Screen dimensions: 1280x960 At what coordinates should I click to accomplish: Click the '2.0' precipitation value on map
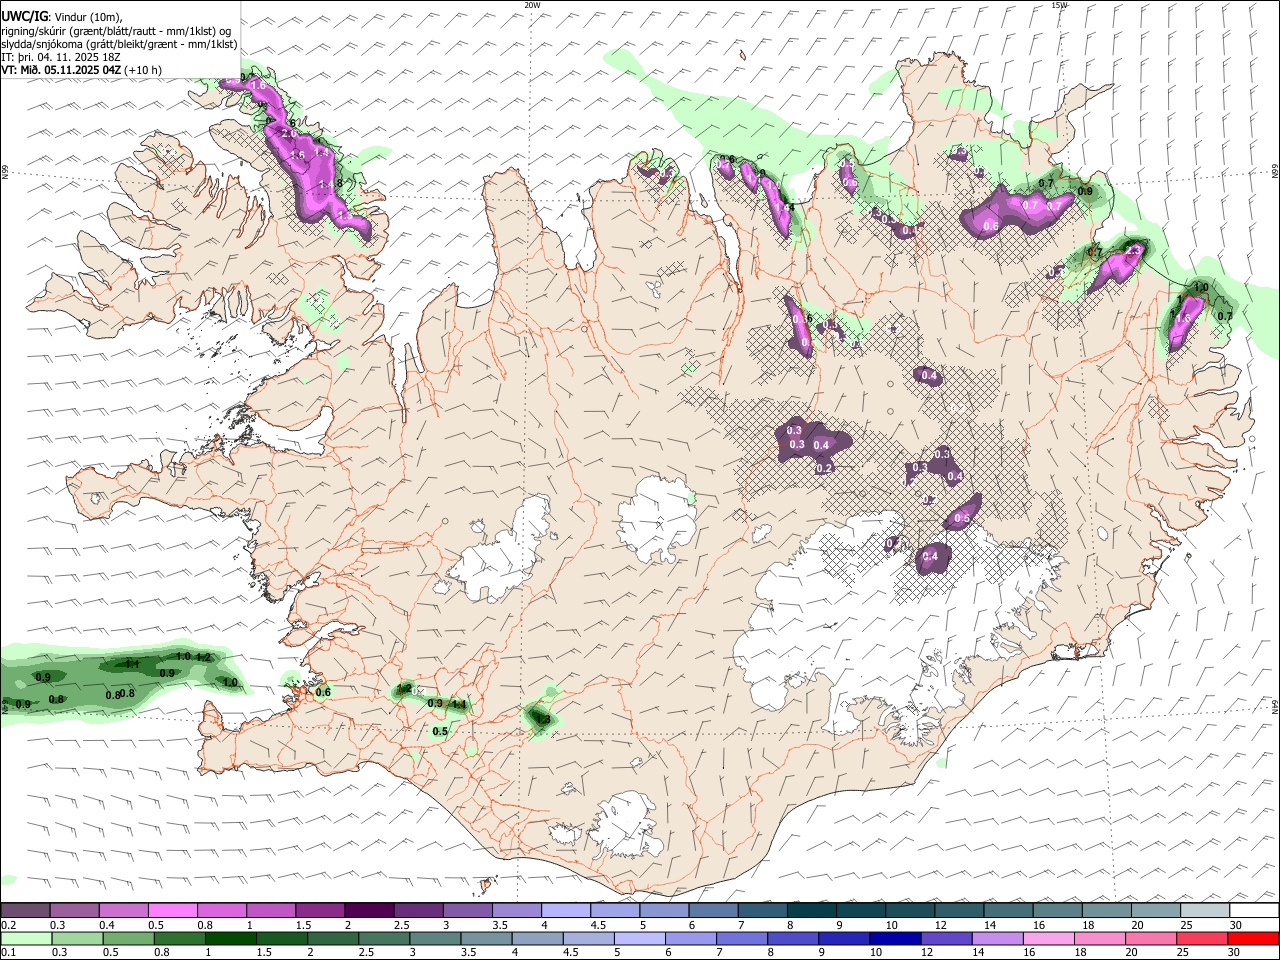point(290,133)
